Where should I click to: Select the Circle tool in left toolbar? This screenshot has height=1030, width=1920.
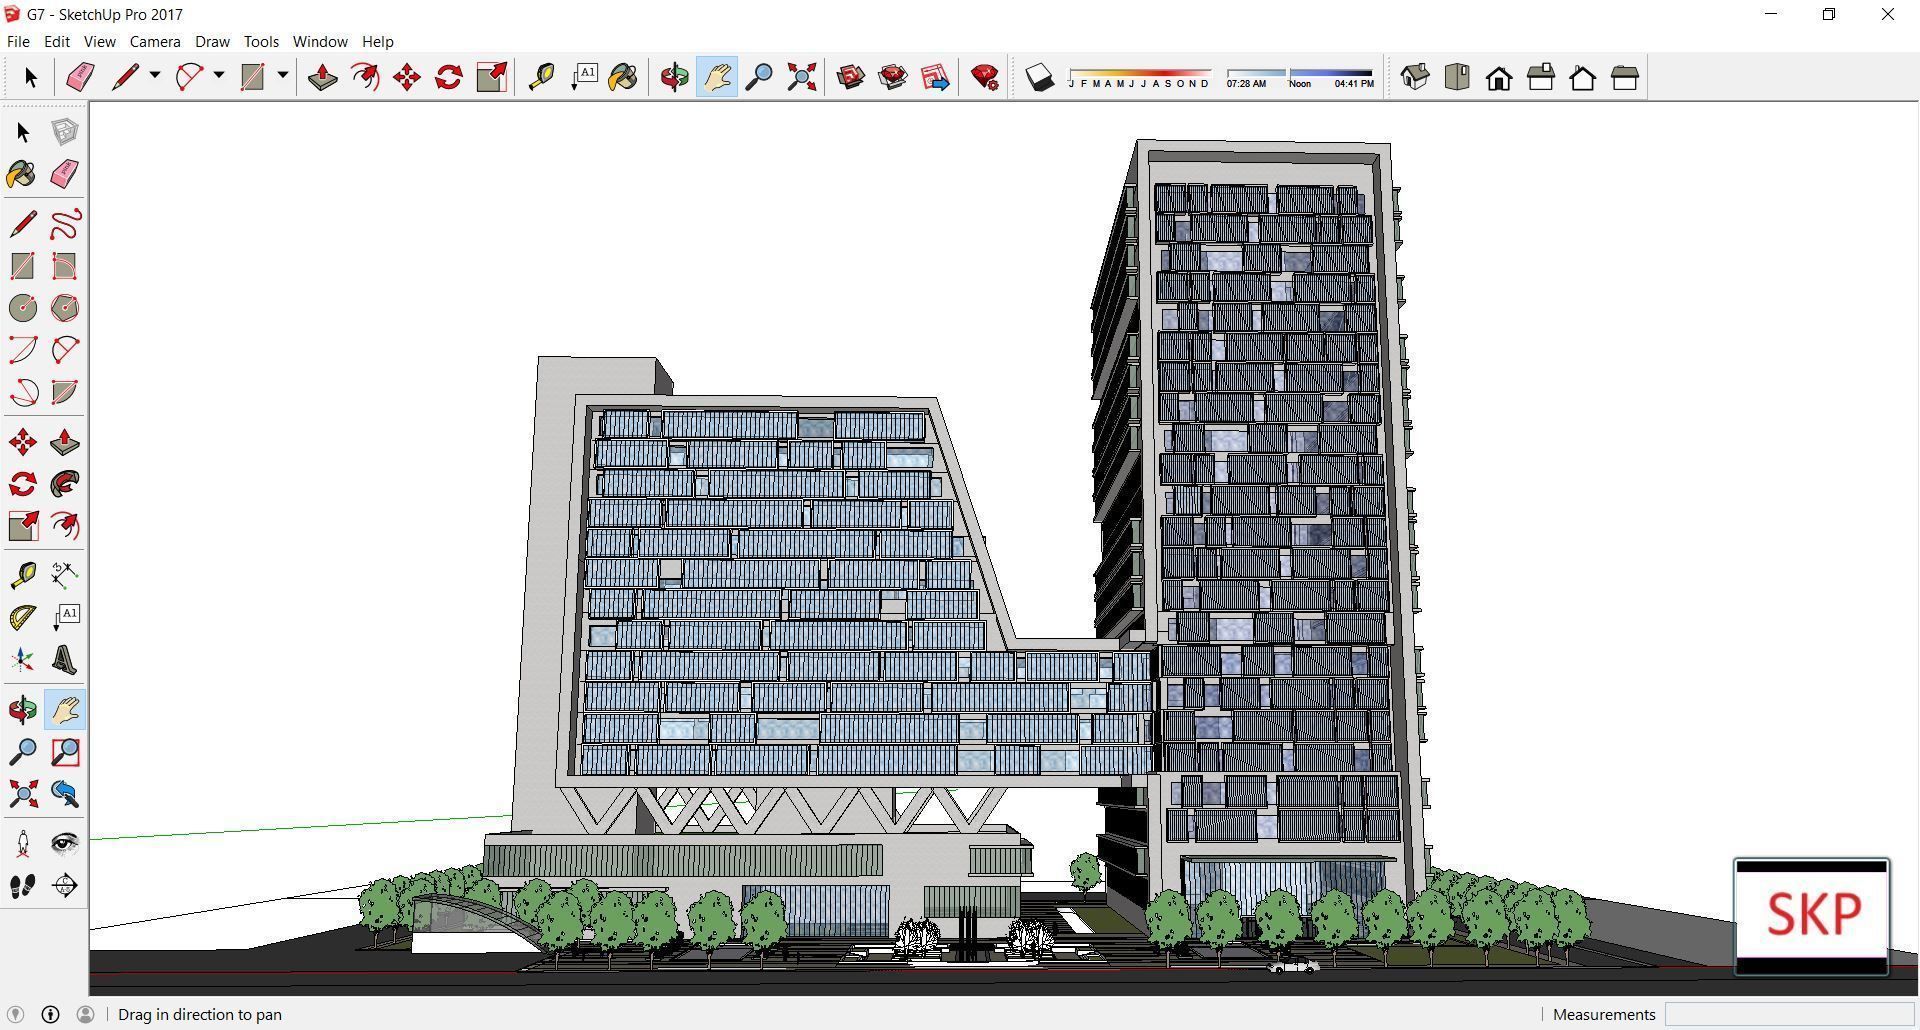coord(23,308)
